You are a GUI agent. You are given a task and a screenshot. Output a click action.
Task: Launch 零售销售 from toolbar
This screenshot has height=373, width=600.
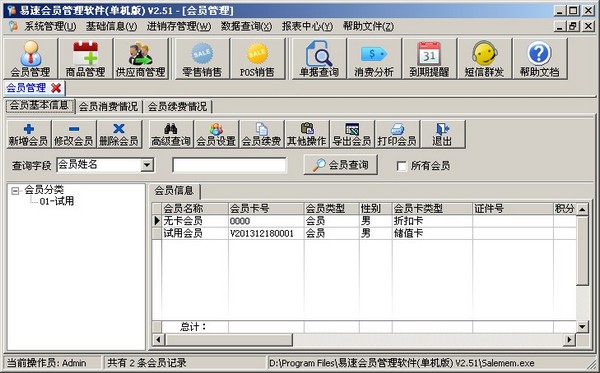point(202,59)
